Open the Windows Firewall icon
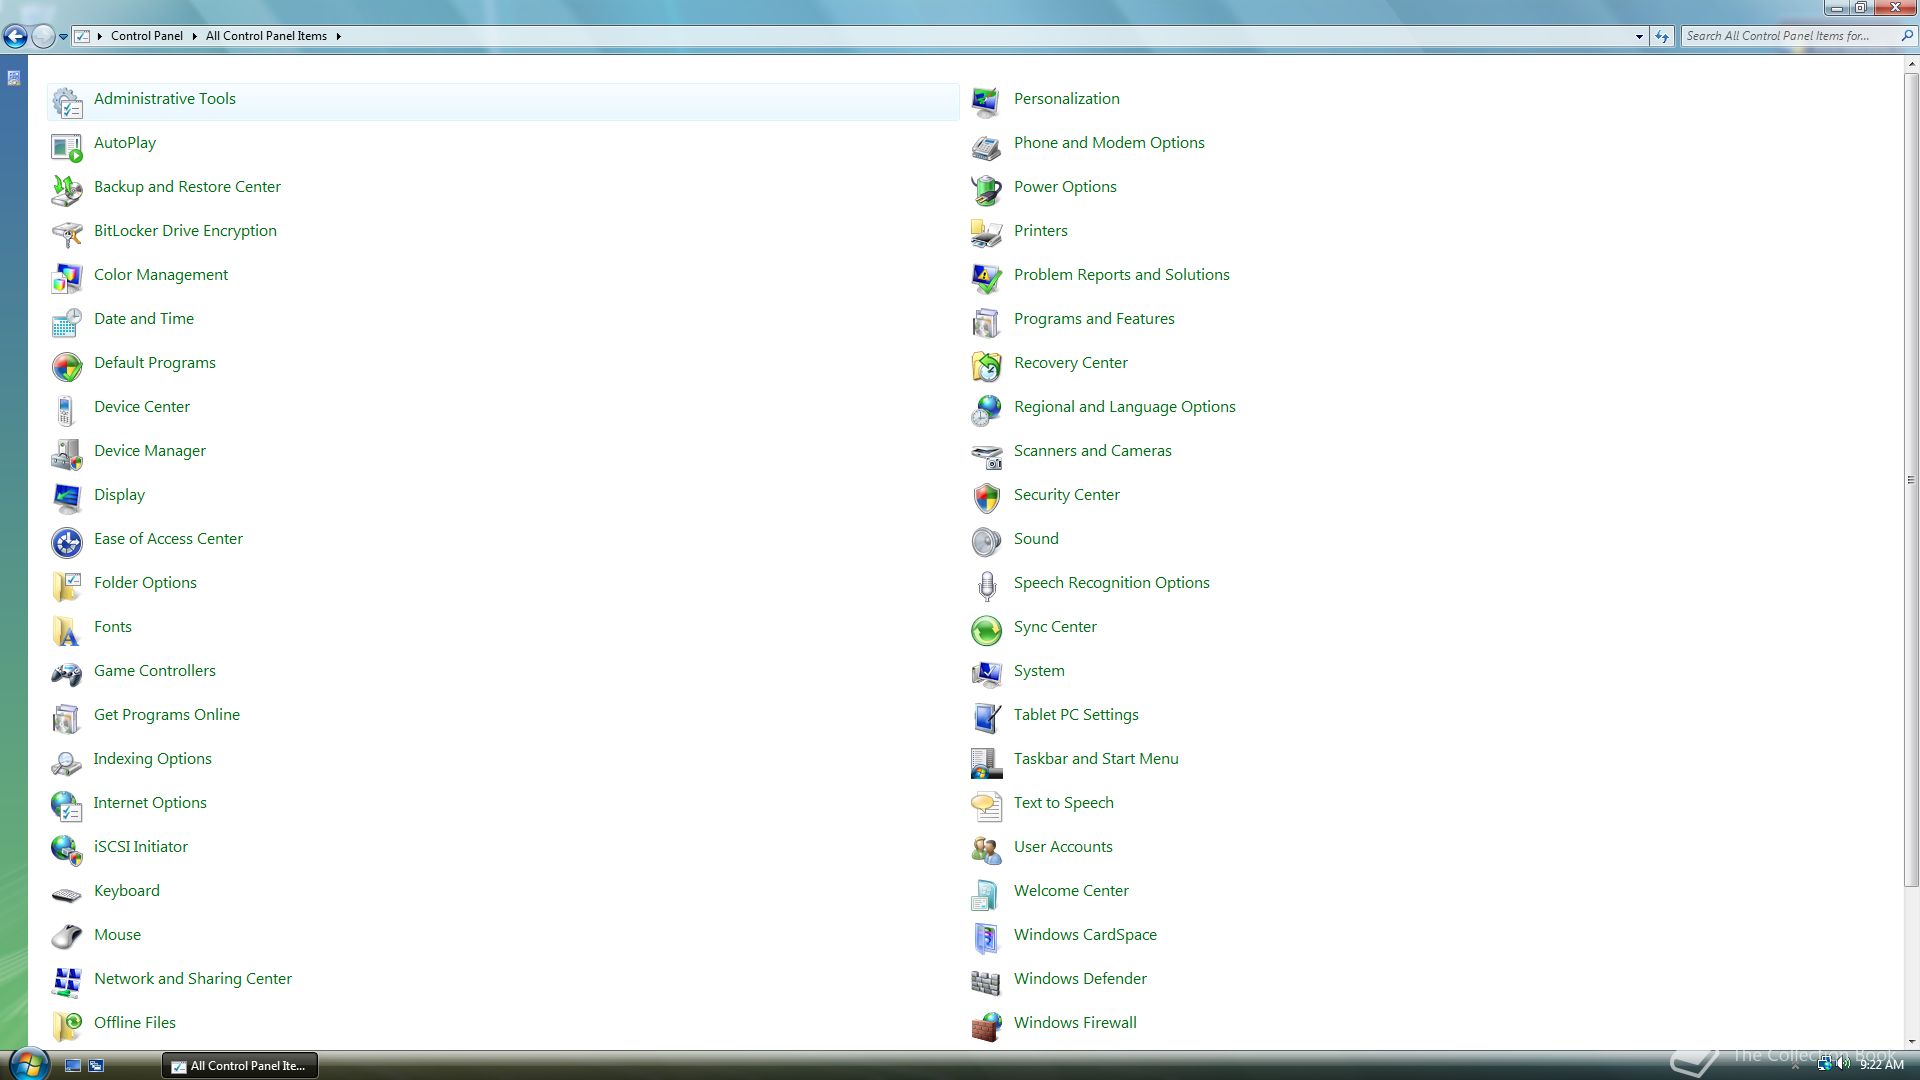 (x=986, y=1026)
